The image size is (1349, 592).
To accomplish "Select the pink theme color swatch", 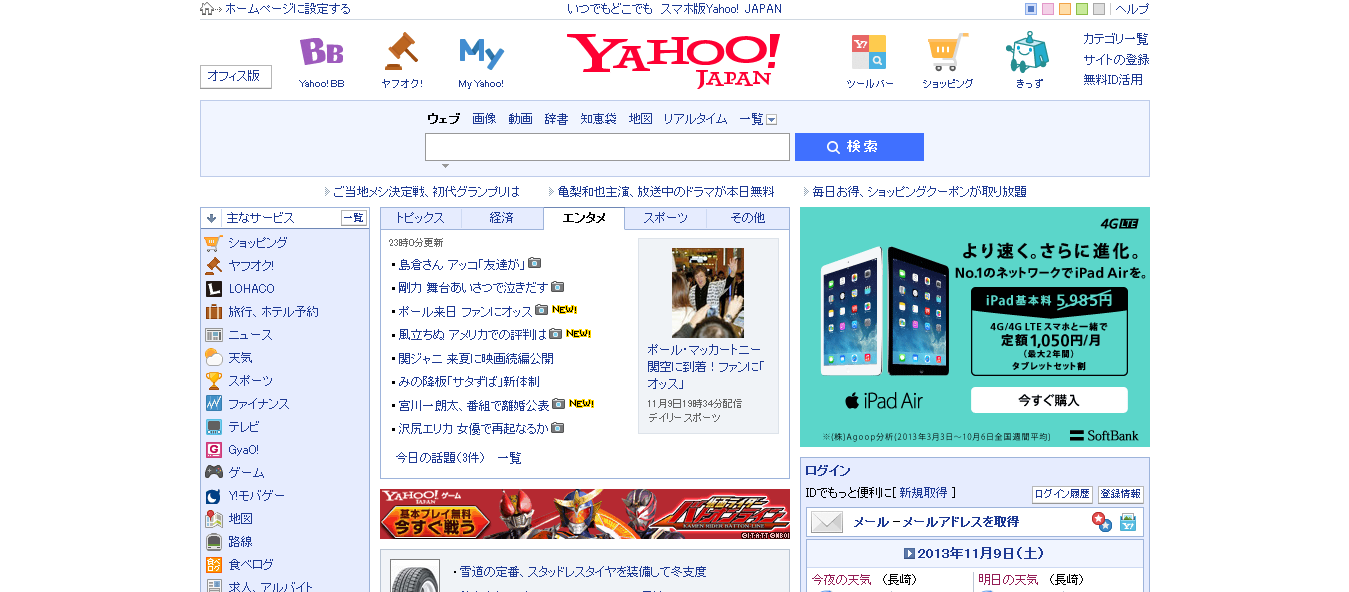I will pyautogui.click(x=1048, y=9).
